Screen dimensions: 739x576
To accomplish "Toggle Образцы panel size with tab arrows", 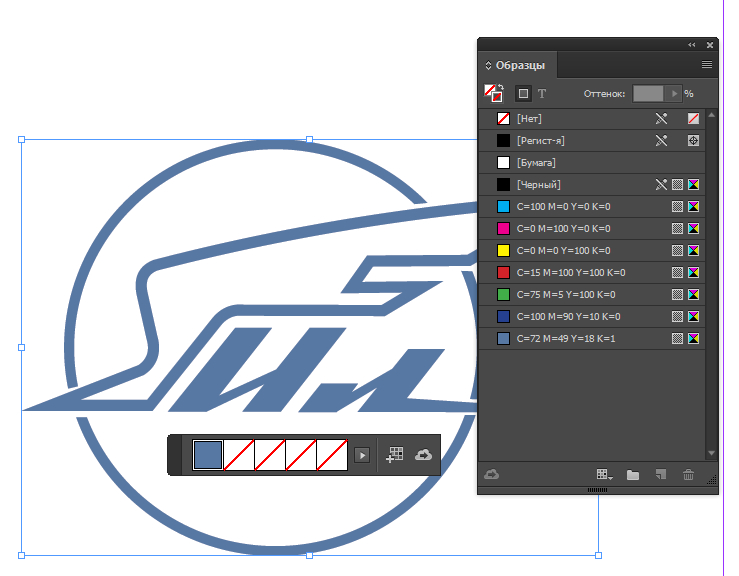I will (x=488, y=65).
